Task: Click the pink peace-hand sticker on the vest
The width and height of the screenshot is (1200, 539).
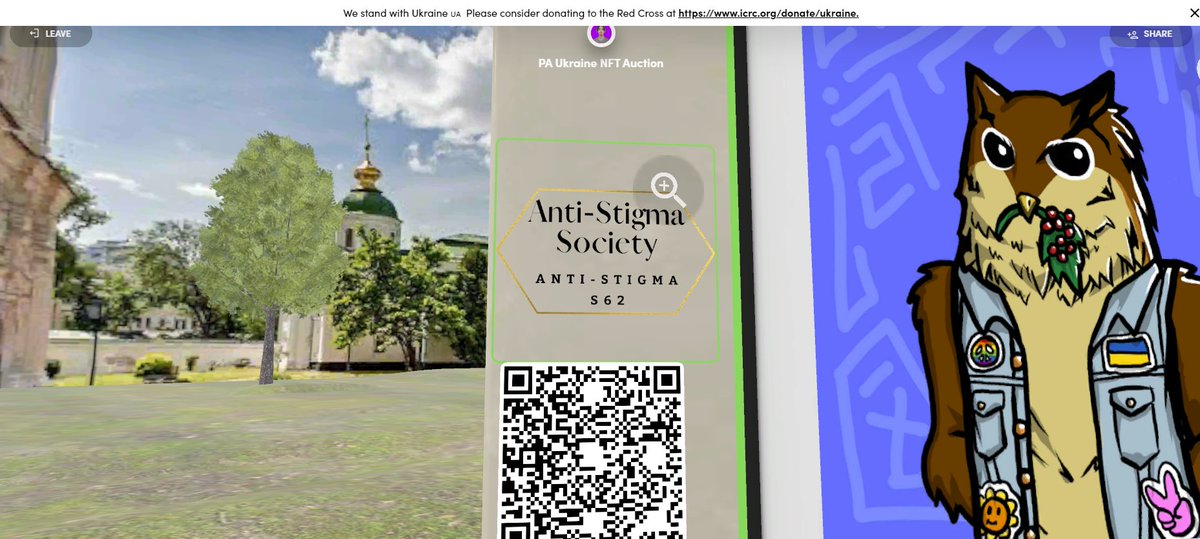Action: point(1168,502)
